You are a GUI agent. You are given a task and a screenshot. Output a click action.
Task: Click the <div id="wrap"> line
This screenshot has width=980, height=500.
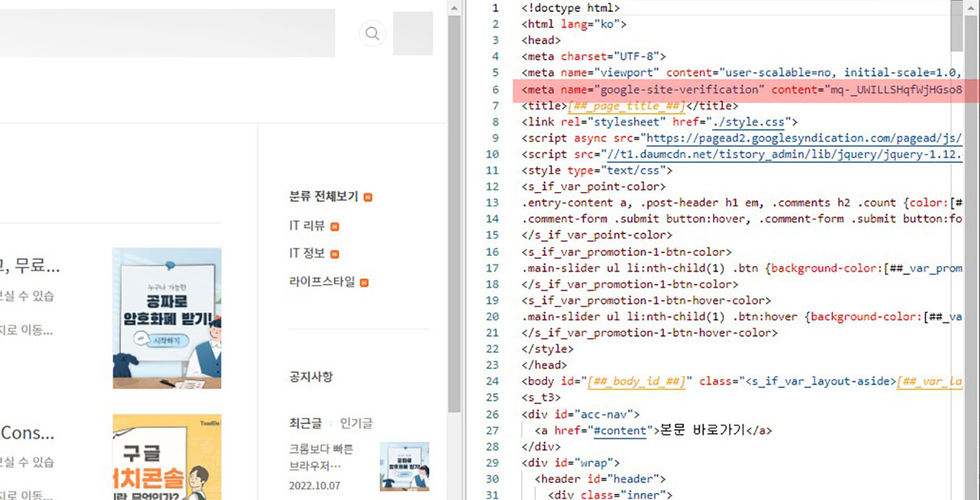coord(571,463)
